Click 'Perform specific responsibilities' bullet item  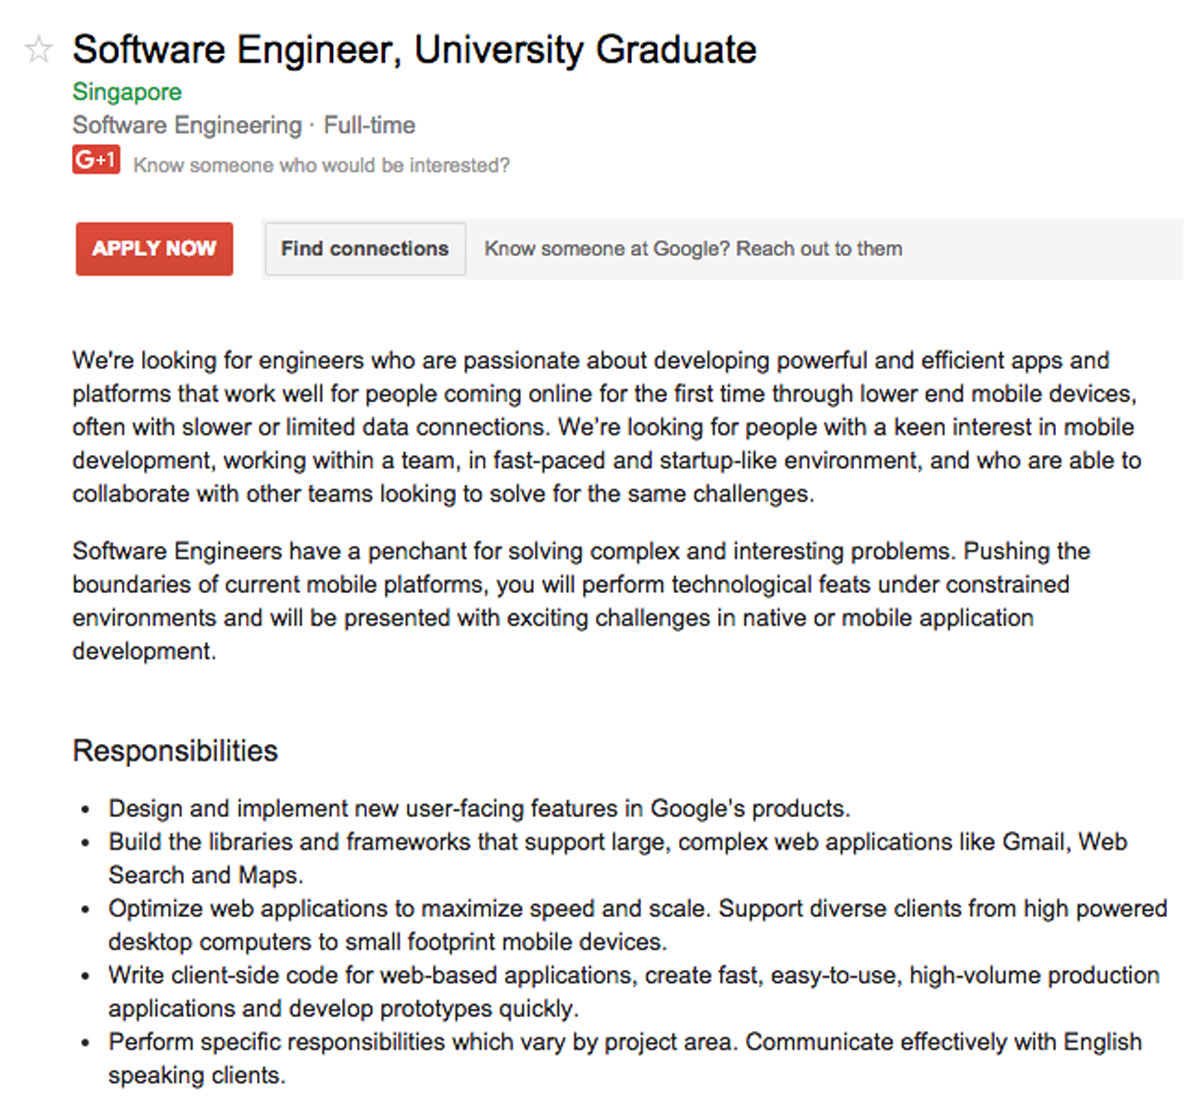click(x=624, y=1042)
